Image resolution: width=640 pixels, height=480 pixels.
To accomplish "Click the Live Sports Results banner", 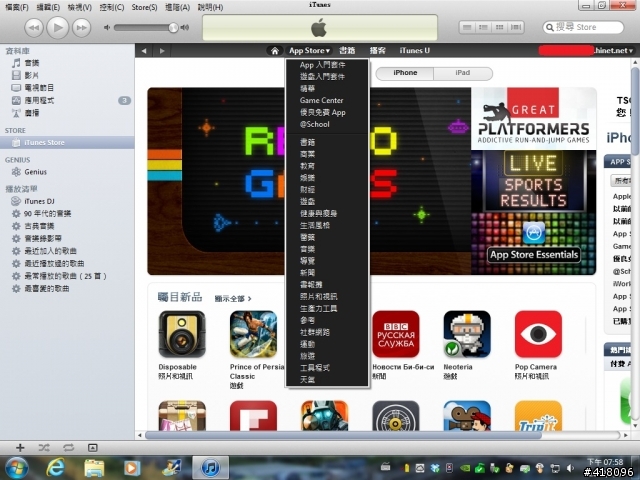I will (533, 181).
